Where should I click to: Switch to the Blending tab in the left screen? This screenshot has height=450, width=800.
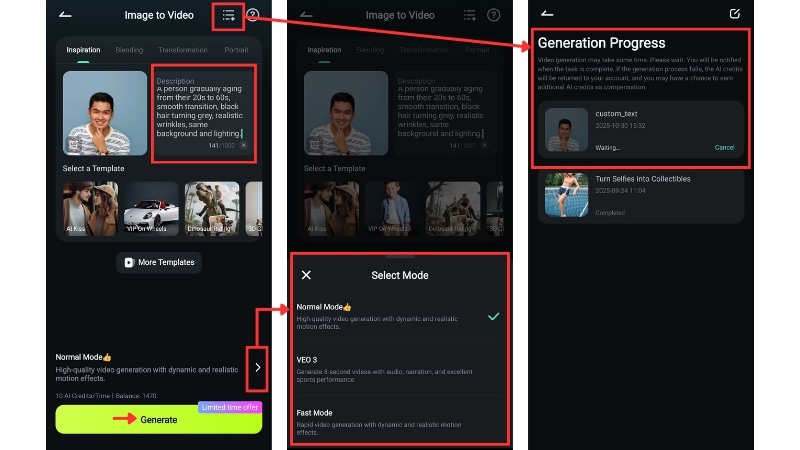[x=129, y=50]
